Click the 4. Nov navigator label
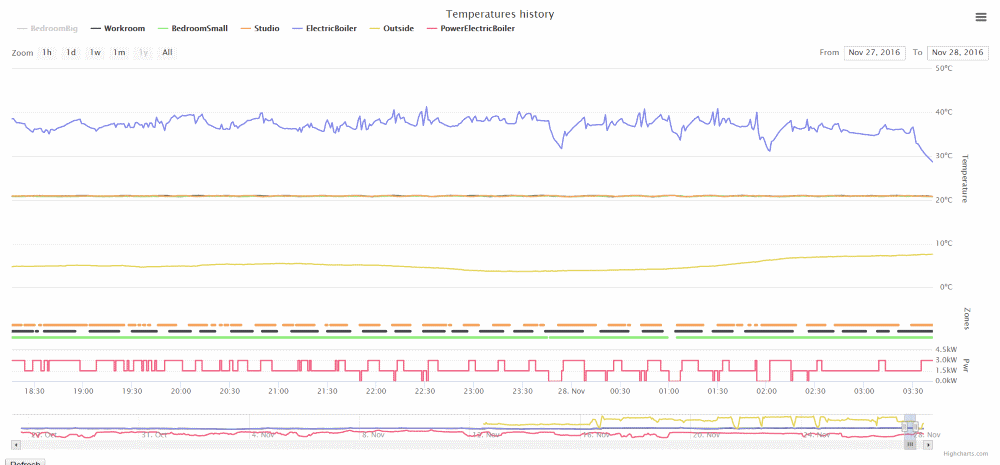 coord(263,435)
